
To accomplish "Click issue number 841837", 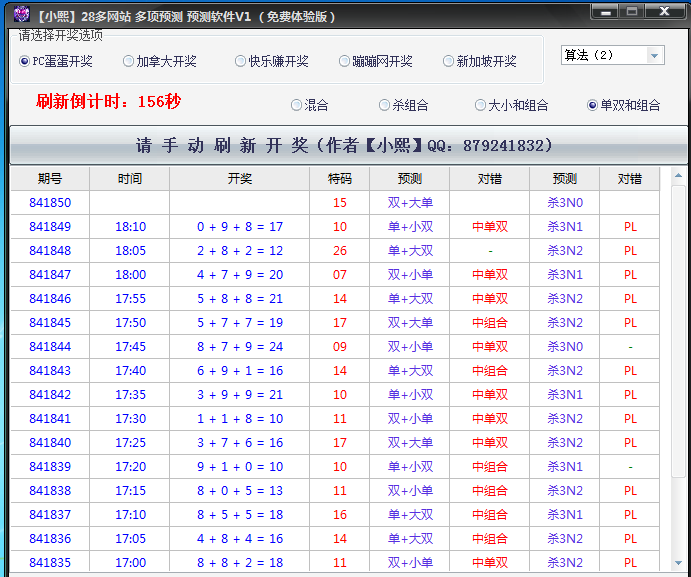I will (50, 515).
